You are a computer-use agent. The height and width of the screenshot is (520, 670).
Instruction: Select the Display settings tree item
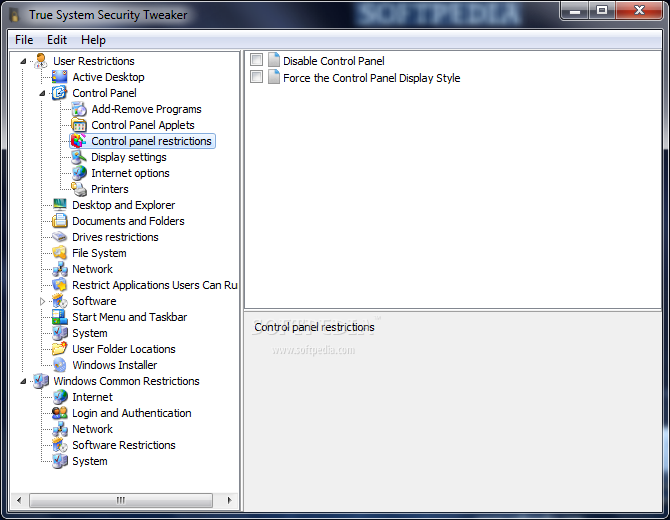pos(129,157)
